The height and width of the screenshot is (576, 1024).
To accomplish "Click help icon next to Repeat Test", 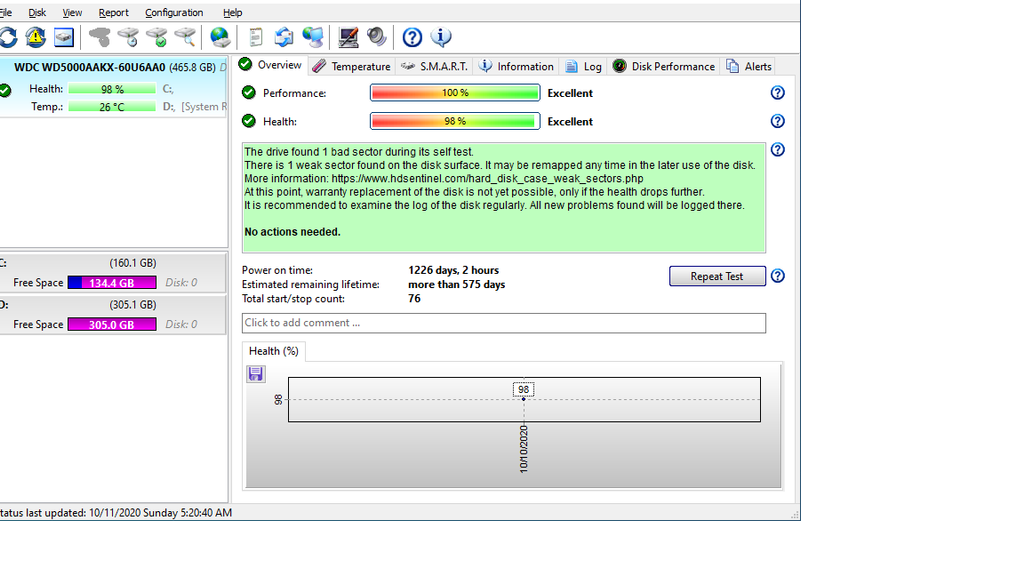I will (x=777, y=276).
